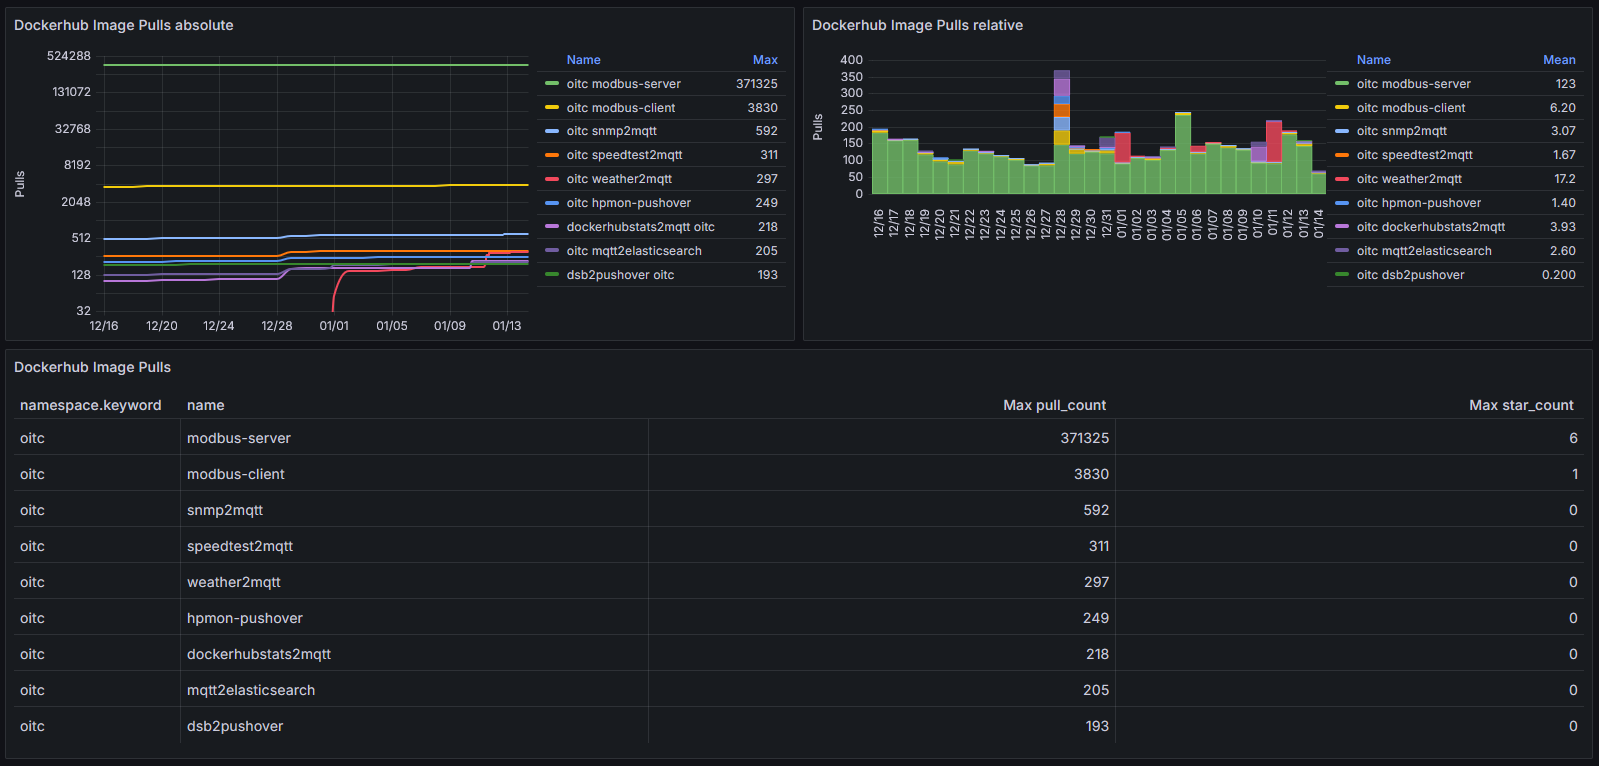Screen dimensions: 1599x766
Task: Toggle oitc mqtt2elasticsearch label in absolute legend
Action: coord(634,251)
